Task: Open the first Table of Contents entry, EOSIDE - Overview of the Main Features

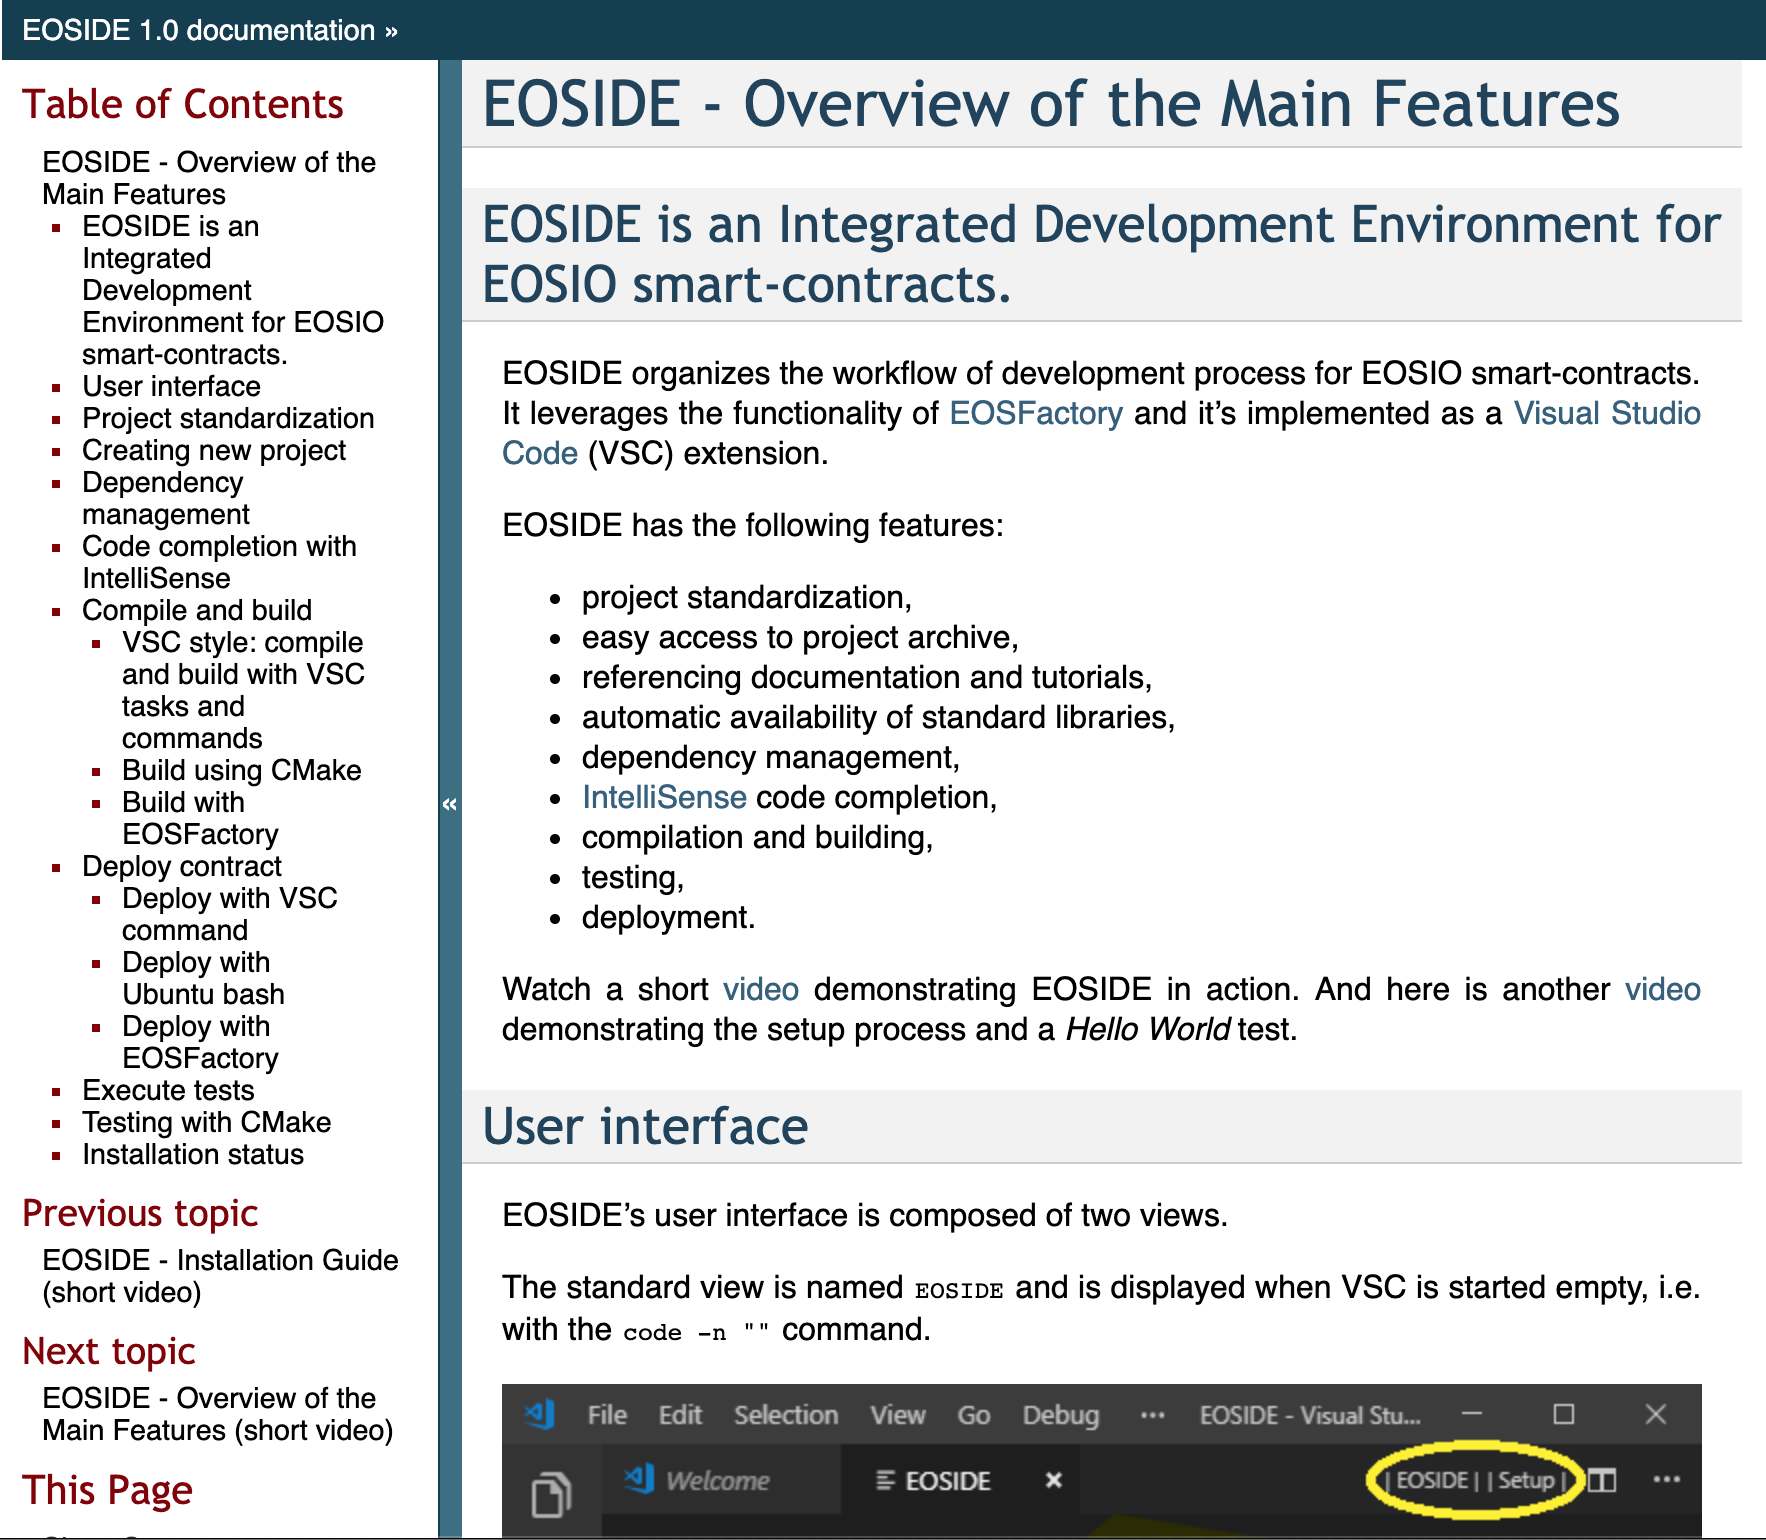Action: tap(209, 178)
